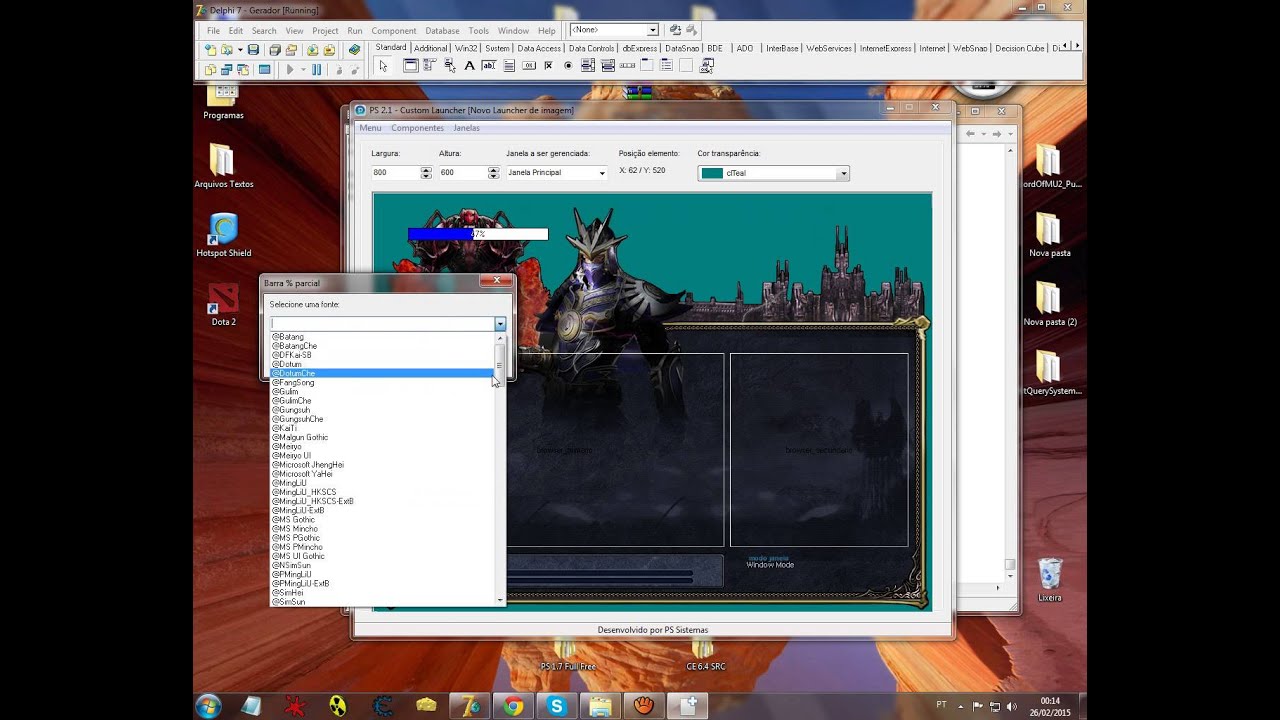This screenshot has height=720, width=1280.
Task: Choose @SimSun from the font list
Action: click(x=384, y=602)
